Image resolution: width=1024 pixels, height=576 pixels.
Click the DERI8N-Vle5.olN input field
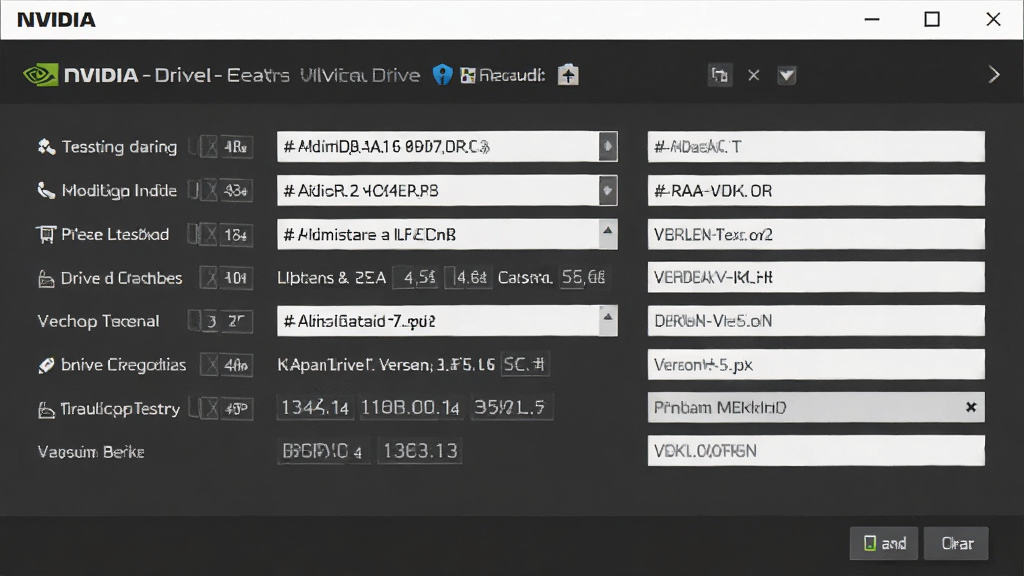[x=816, y=321]
